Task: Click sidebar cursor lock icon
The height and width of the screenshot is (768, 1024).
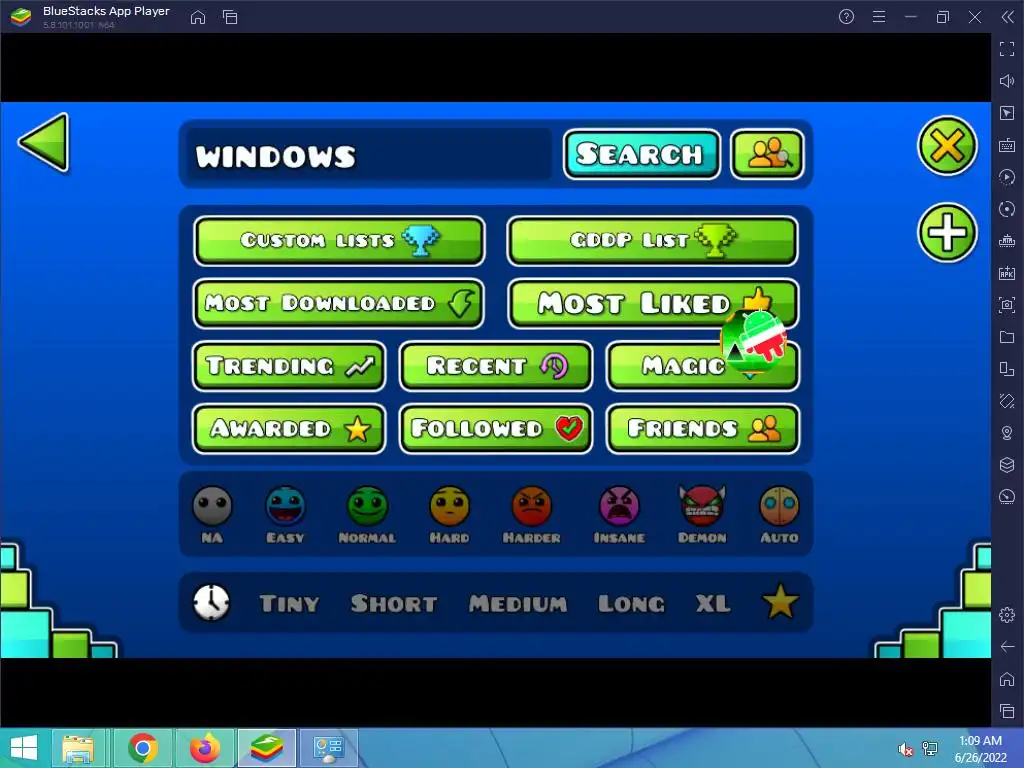Action: pos(1007,113)
